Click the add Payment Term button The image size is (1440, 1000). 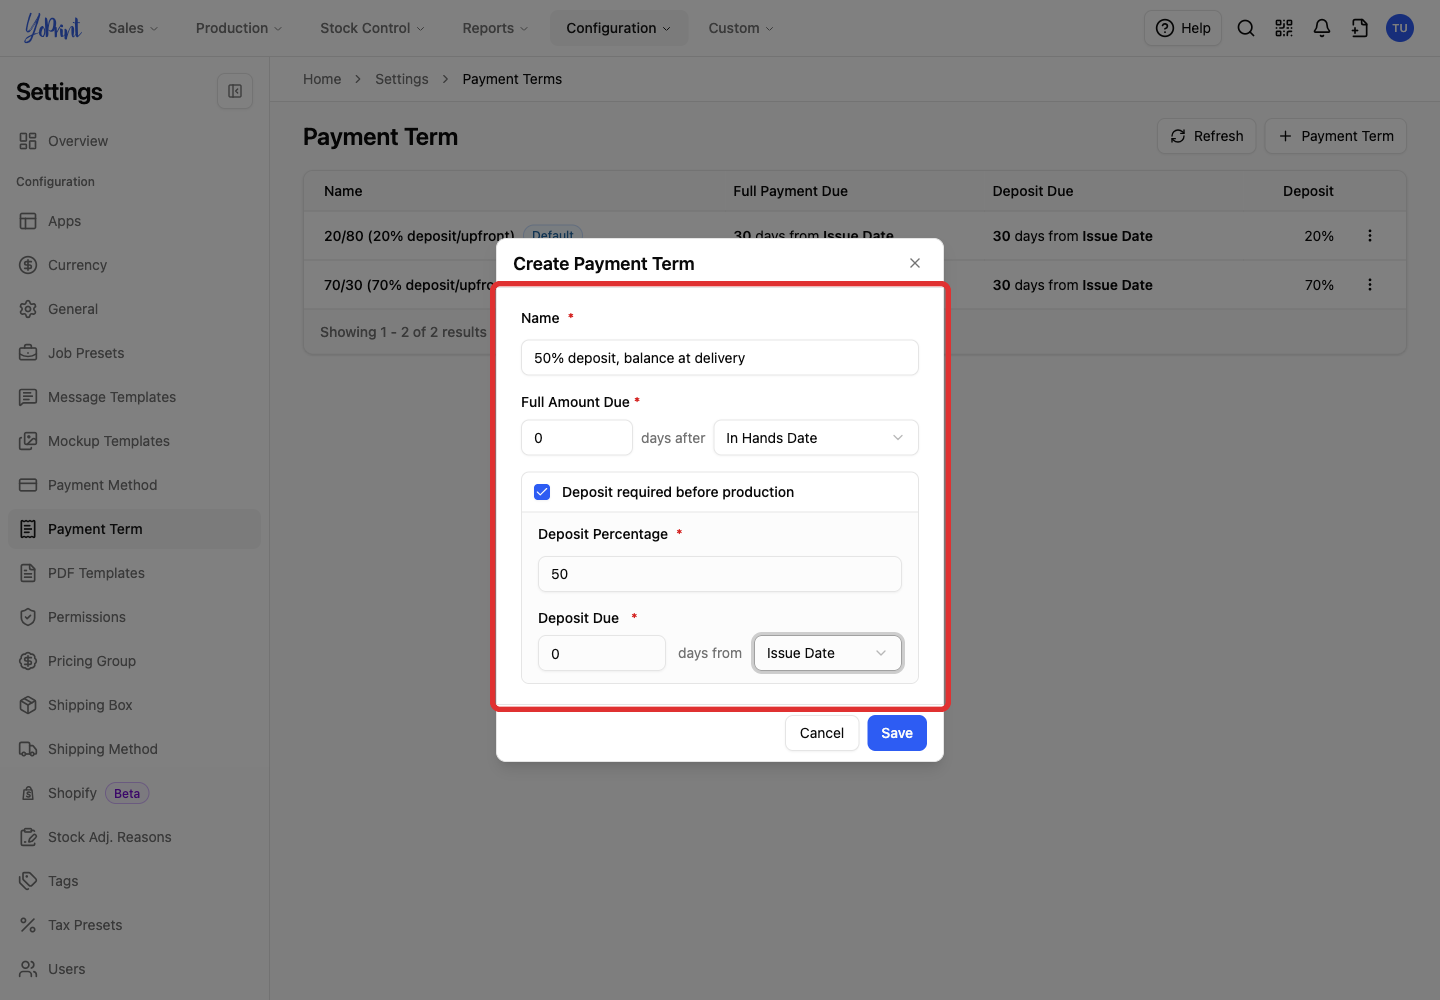pos(1336,136)
